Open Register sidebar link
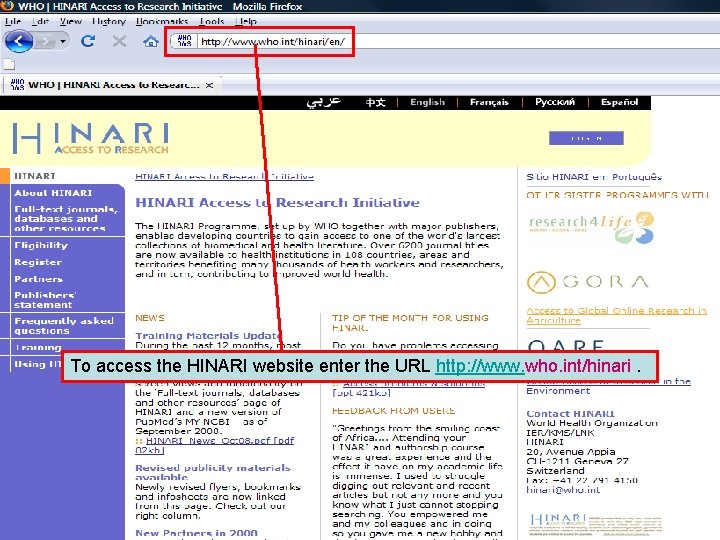 (38, 262)
